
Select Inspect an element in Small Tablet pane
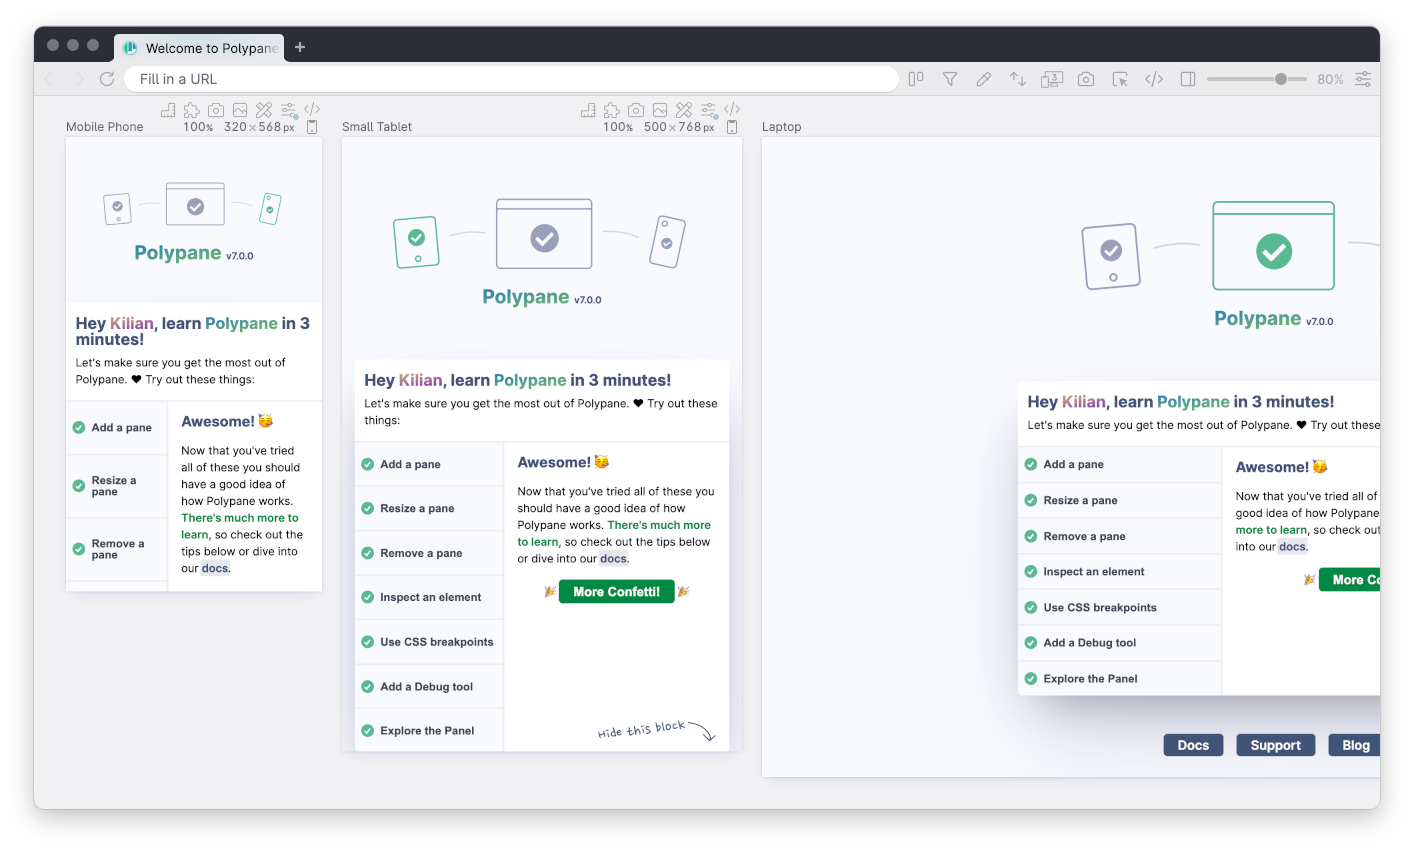click(429, 597)
